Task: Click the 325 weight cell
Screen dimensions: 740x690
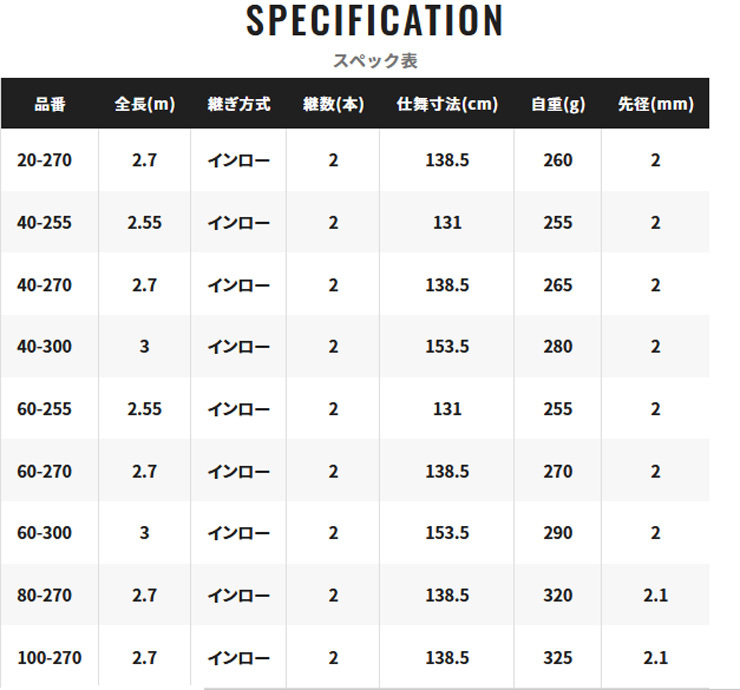Action: tap(558, 657)
